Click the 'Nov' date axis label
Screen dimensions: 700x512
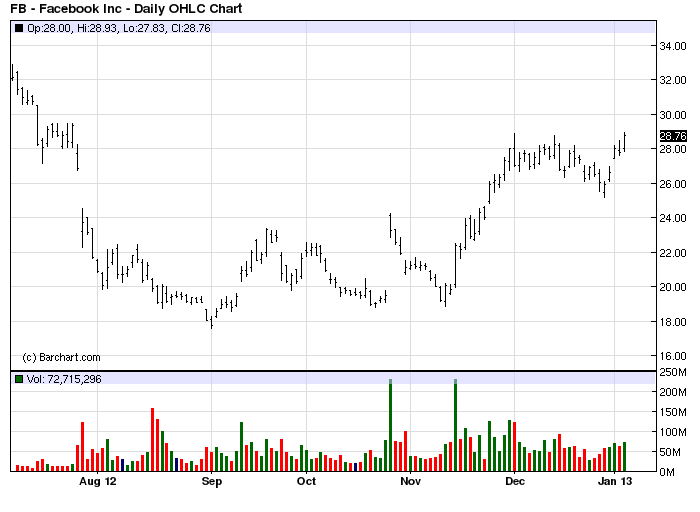point(410,482)
